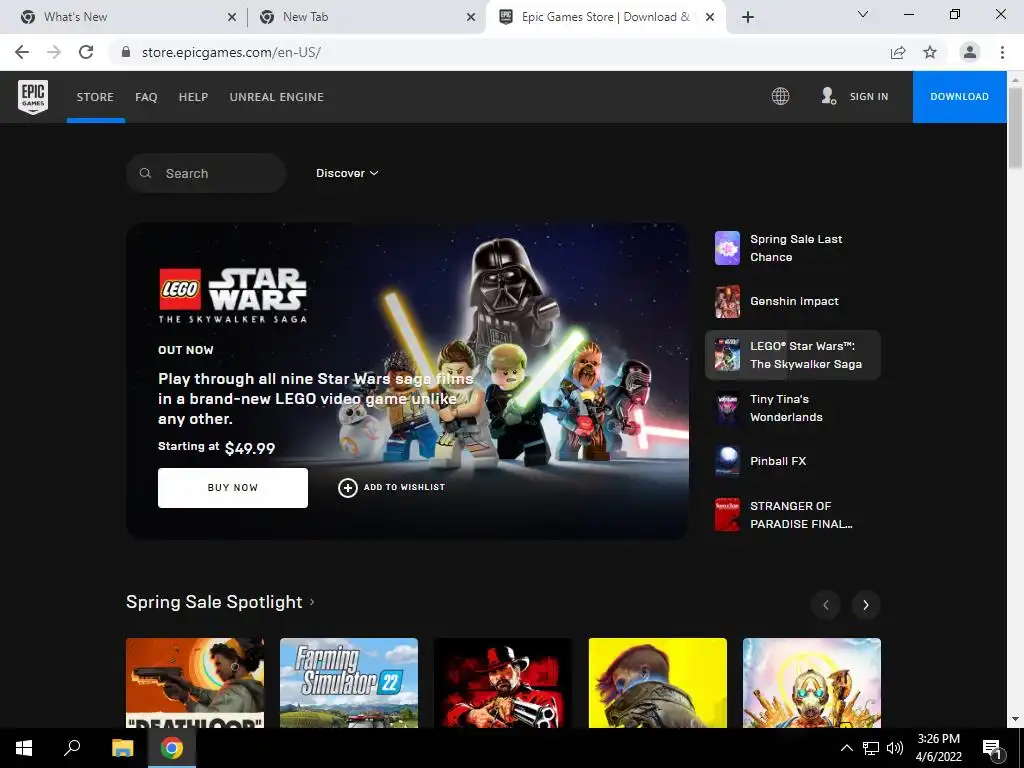This screenshot has width=1024, height=768.
Task: Open Windows Start menu
Action: 24,748
